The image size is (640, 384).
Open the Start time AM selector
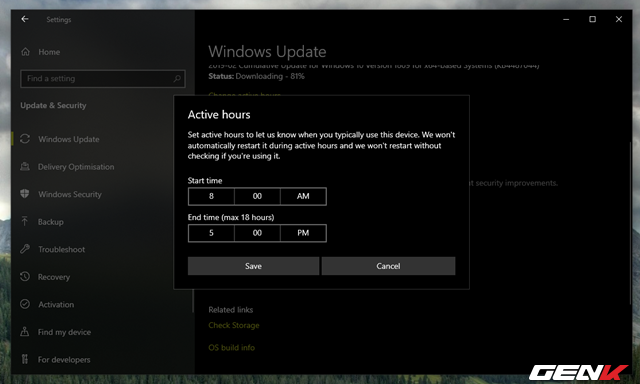303,196
